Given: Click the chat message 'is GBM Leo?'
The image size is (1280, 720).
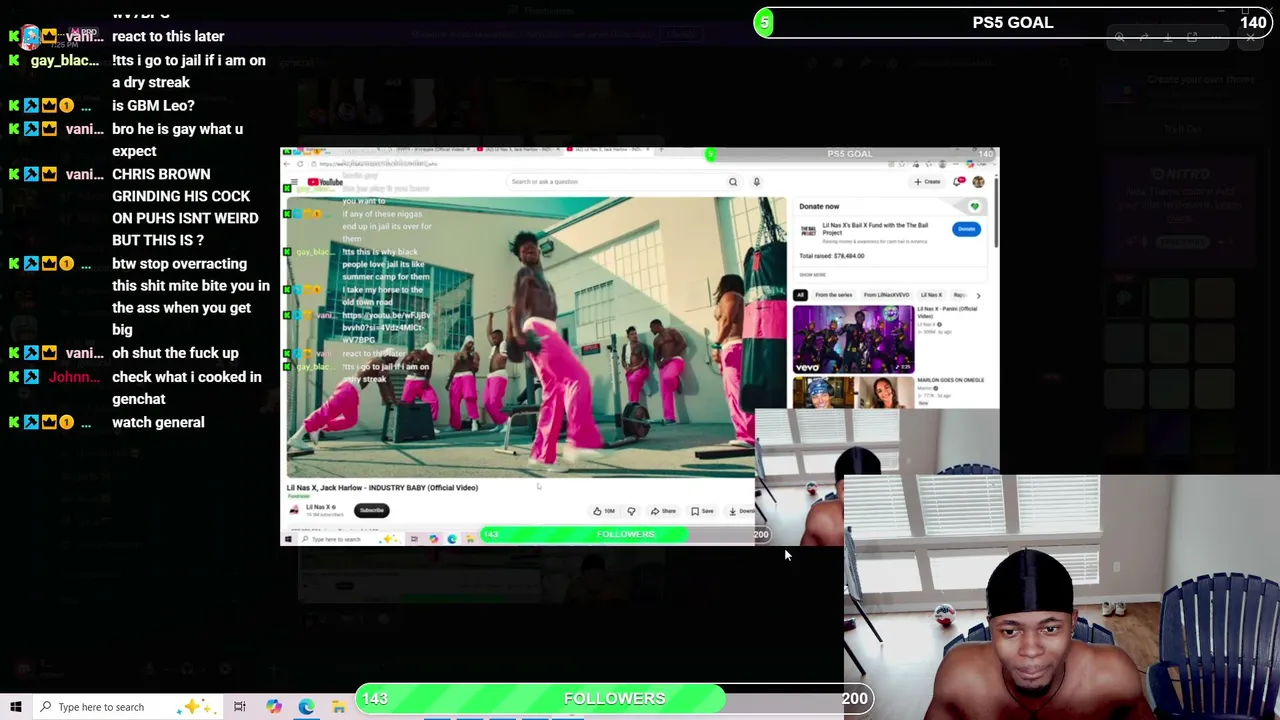Looking at the screenshot, I should 153,105.
